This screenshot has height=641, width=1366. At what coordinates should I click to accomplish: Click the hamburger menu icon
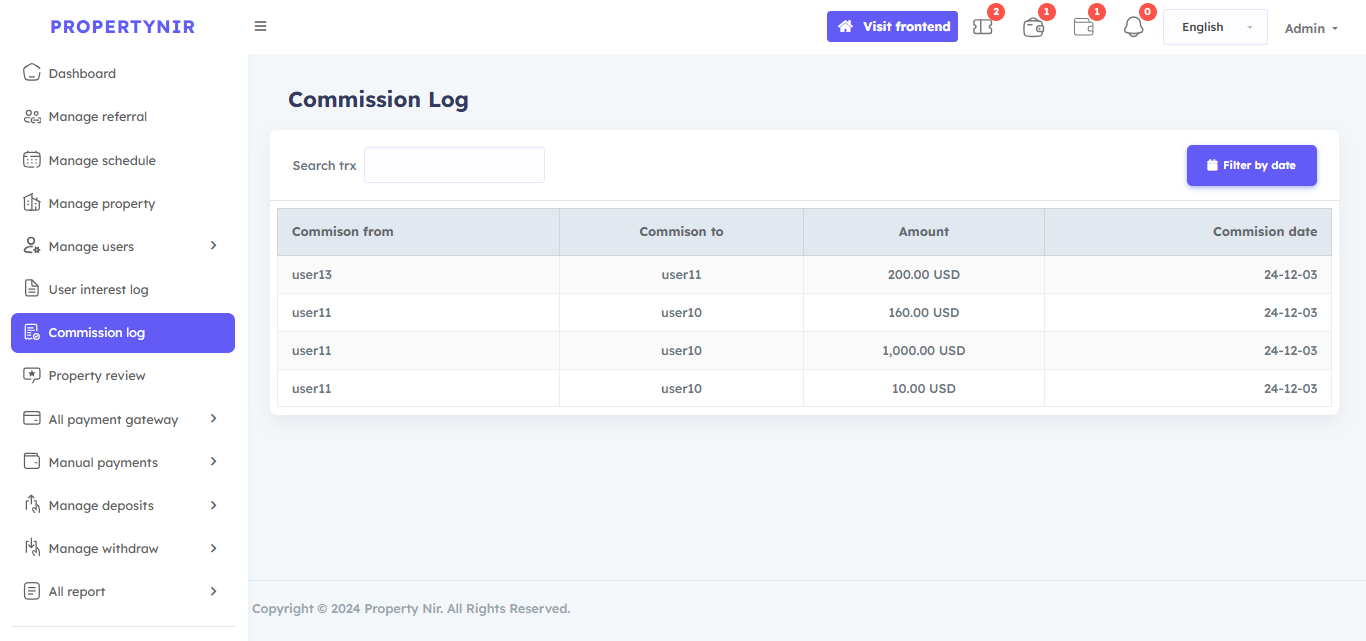click(260, 26)
